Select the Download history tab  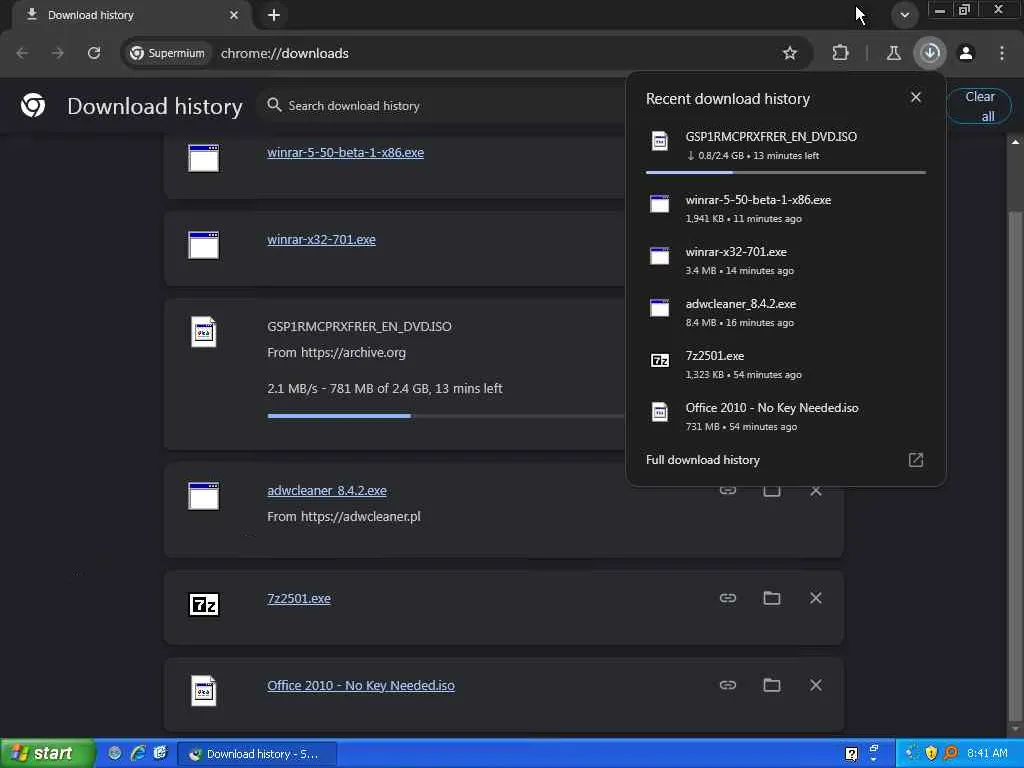131,15
